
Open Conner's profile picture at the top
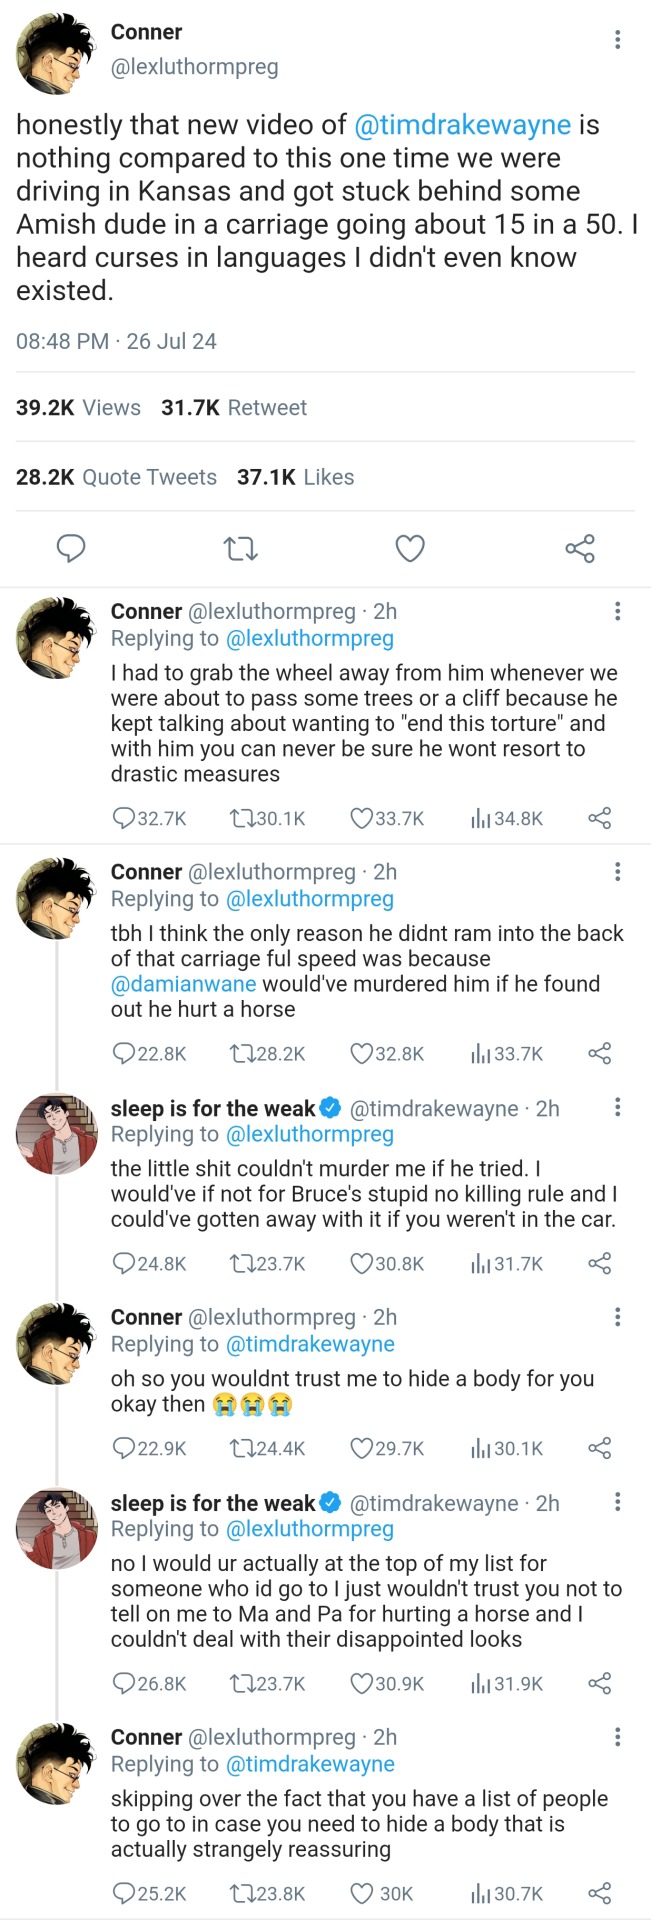[57, 55]
